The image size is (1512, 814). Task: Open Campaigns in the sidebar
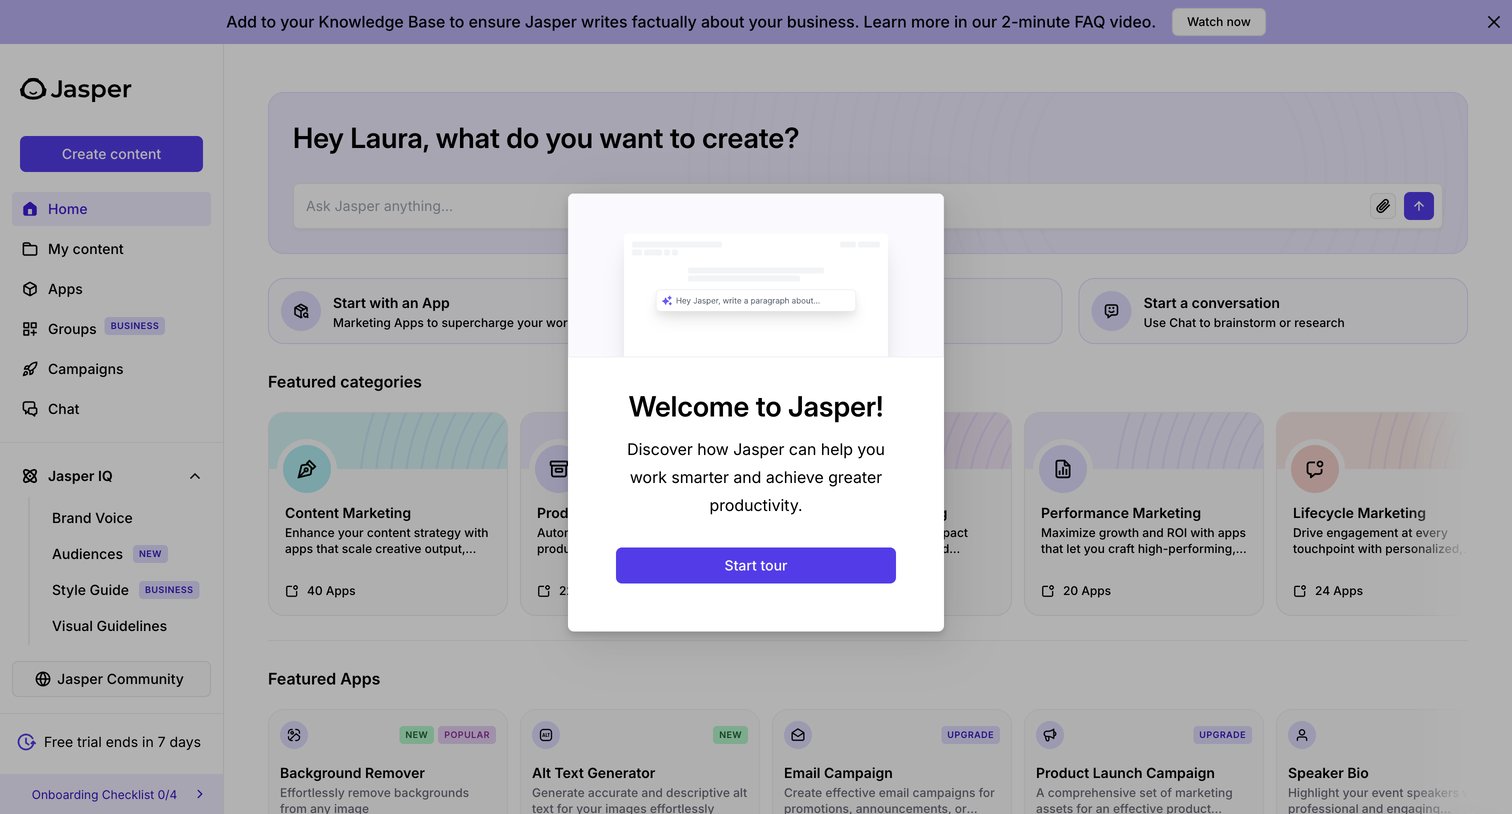(x=111, y=369)
